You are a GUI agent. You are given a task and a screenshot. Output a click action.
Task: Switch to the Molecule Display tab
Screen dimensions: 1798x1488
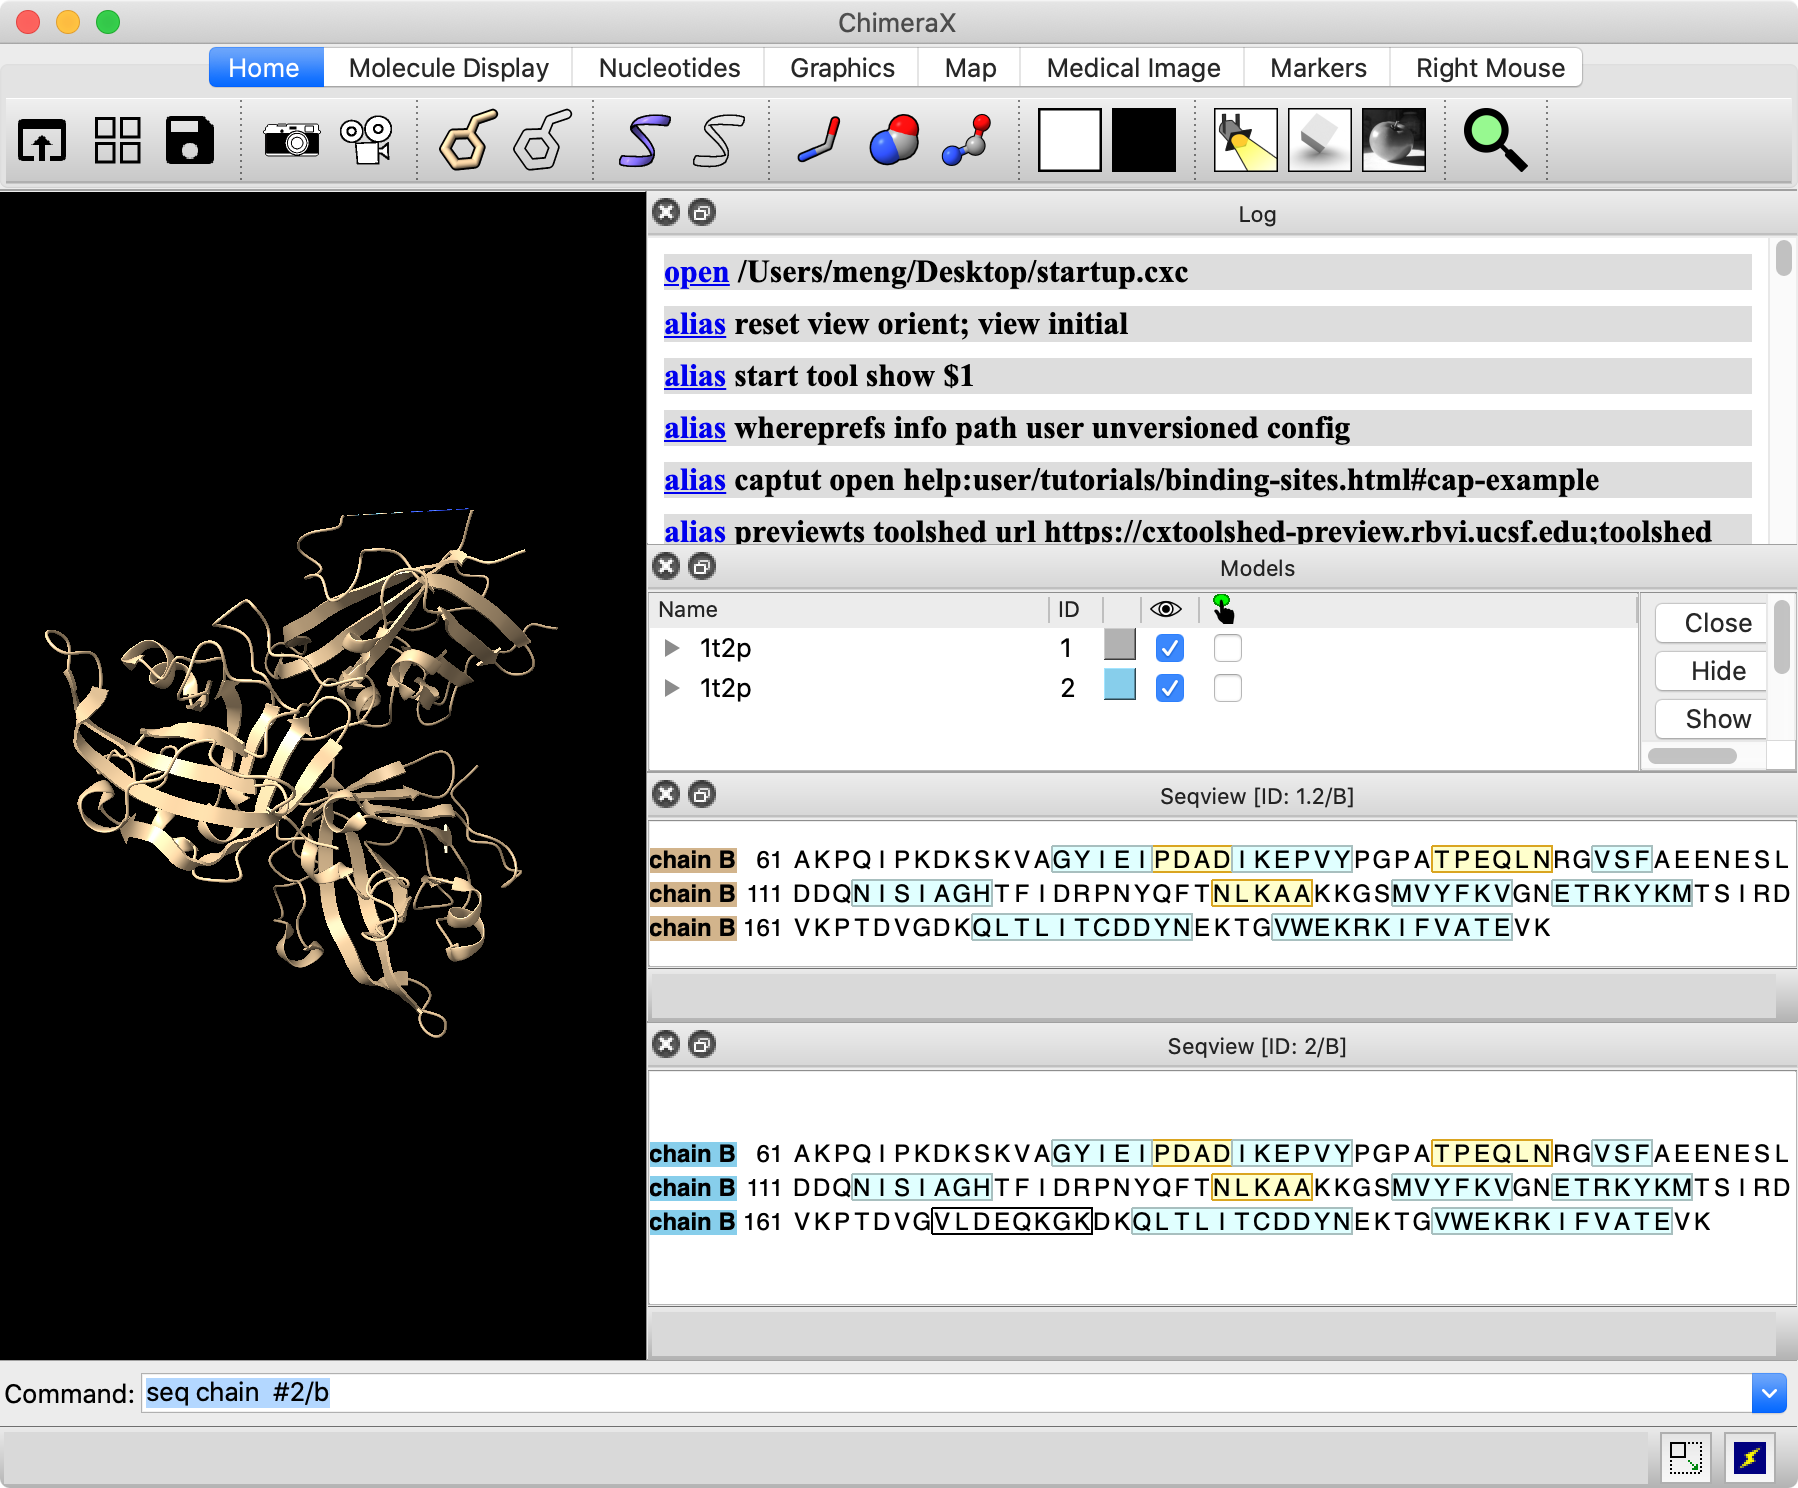(x=448, y=68)
